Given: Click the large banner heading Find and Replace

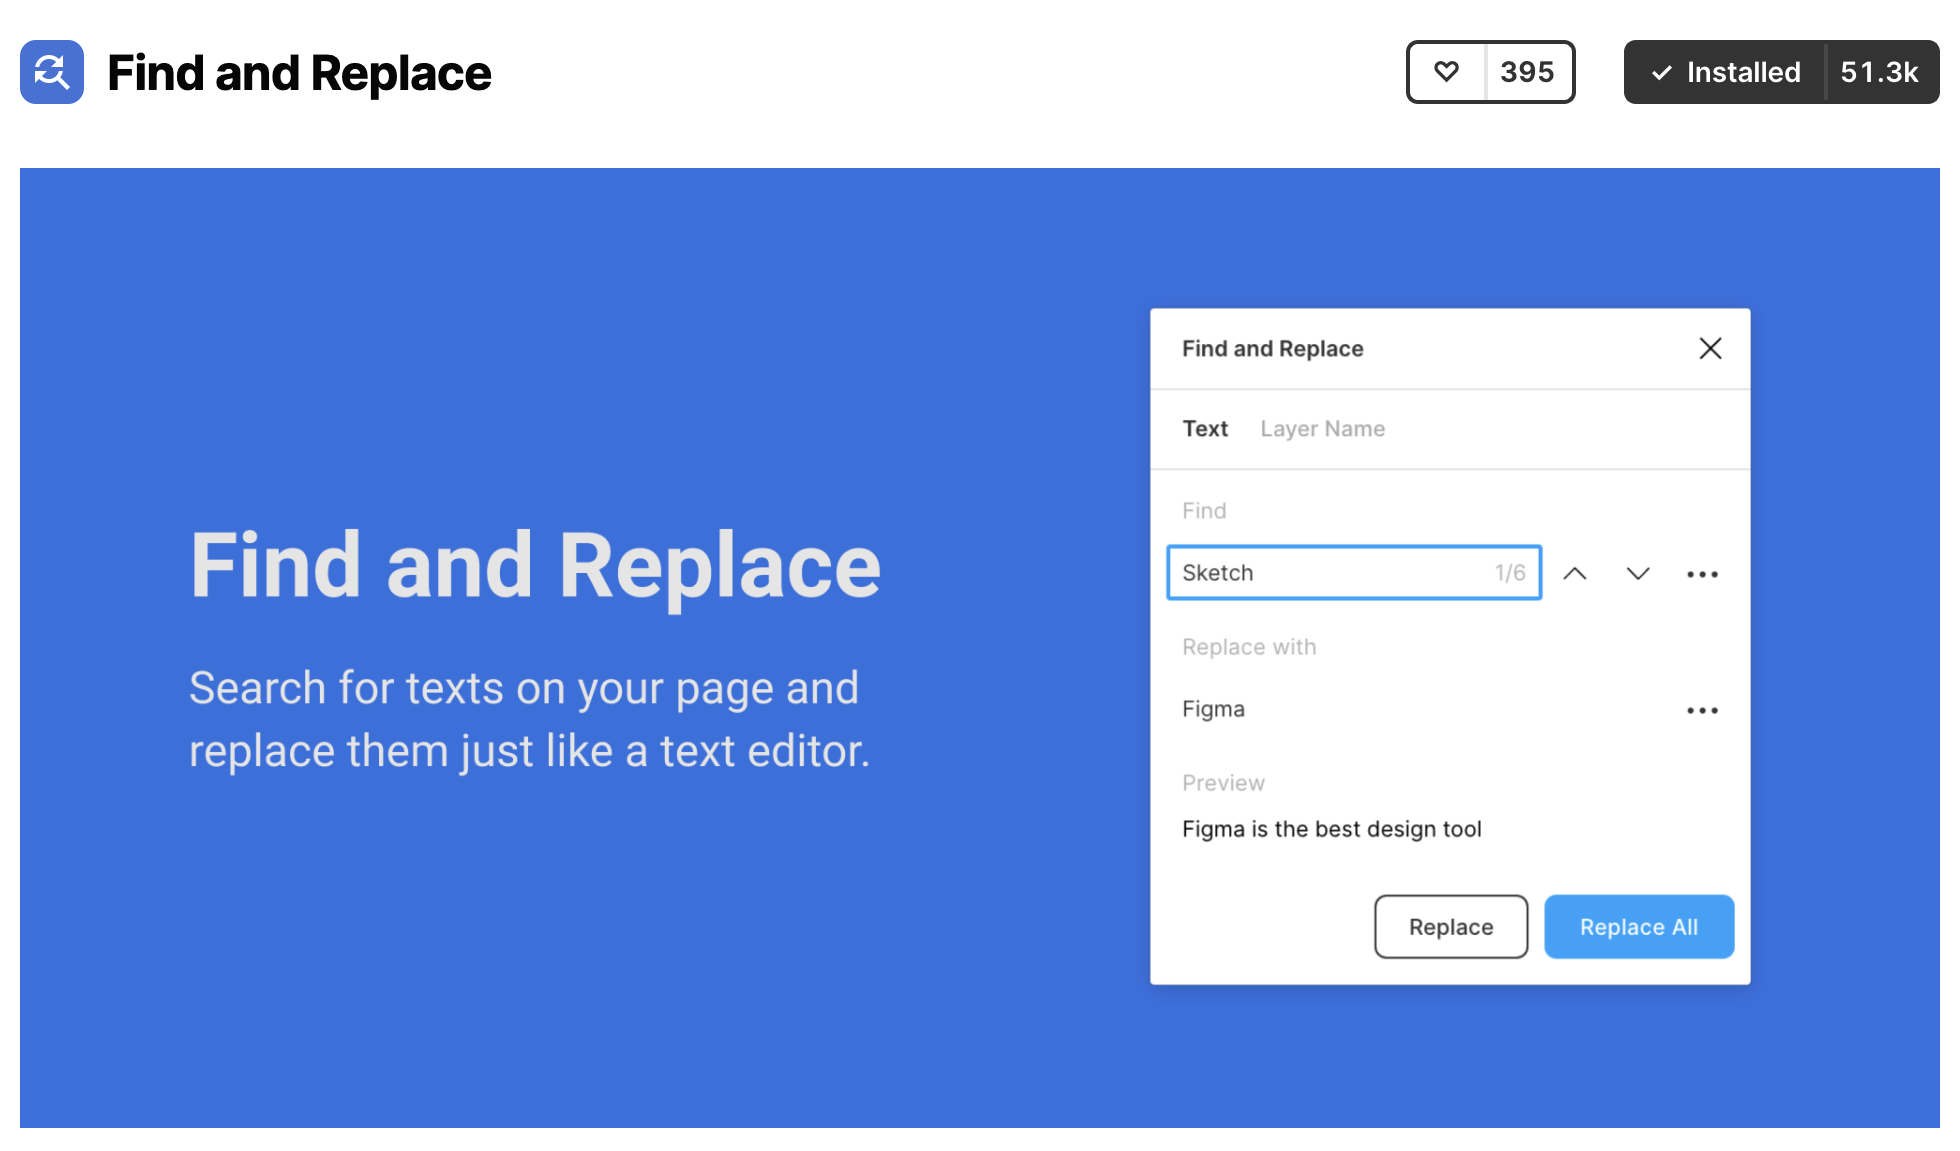Looking at the screenshot, I should click(535, 567).
